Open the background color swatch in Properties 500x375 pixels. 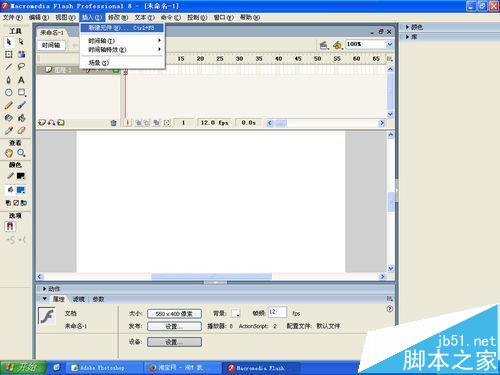235,313
